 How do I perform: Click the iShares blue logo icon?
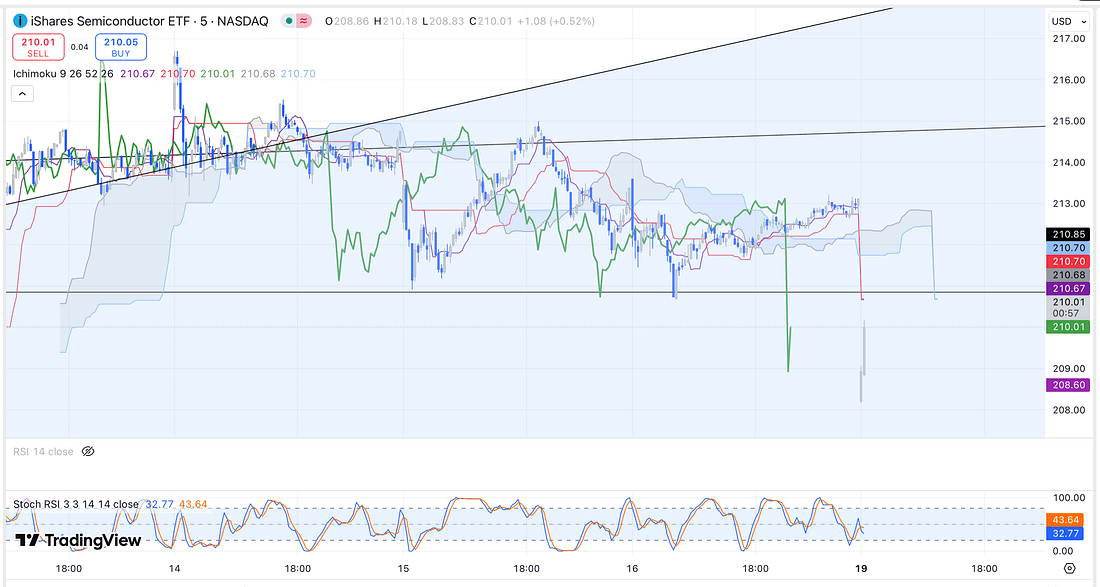[x=20, y=21]
